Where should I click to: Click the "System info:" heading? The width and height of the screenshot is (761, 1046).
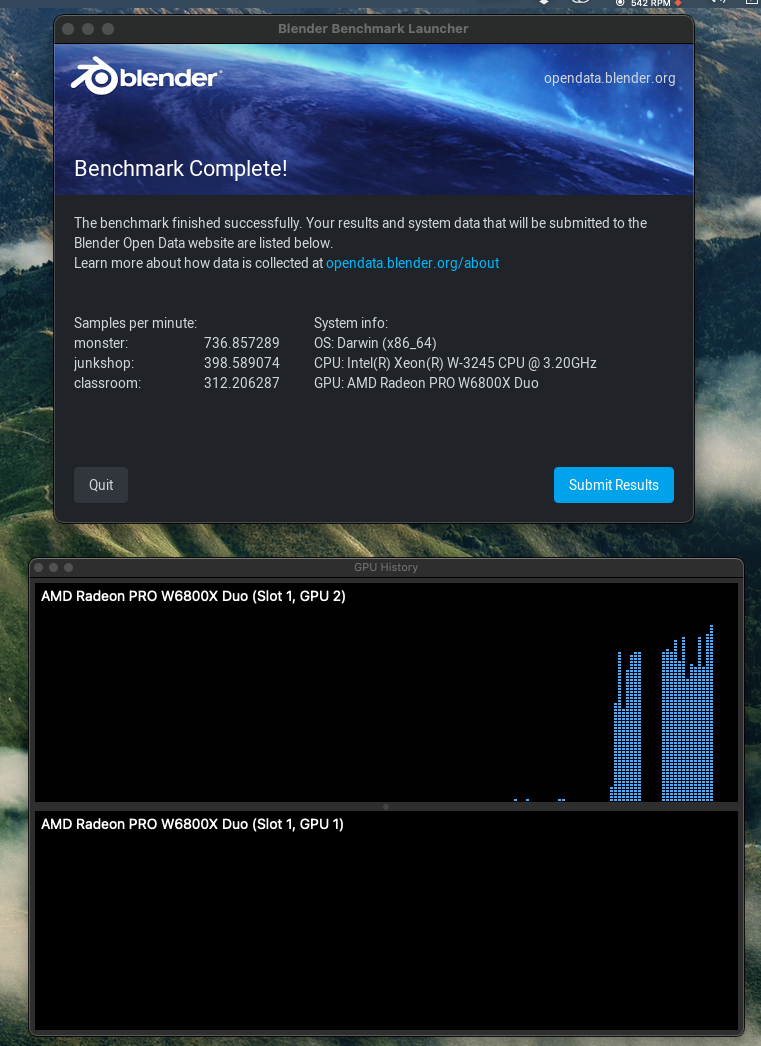(351, 323)
